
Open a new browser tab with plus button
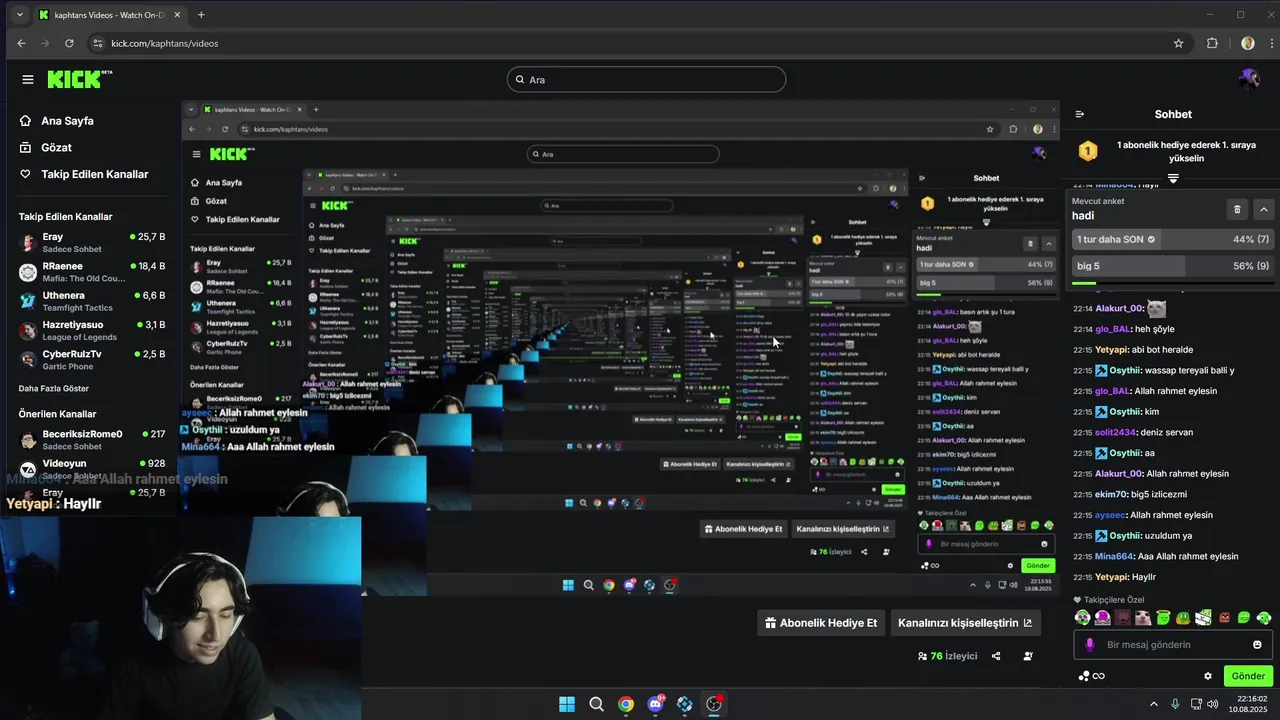201,15
